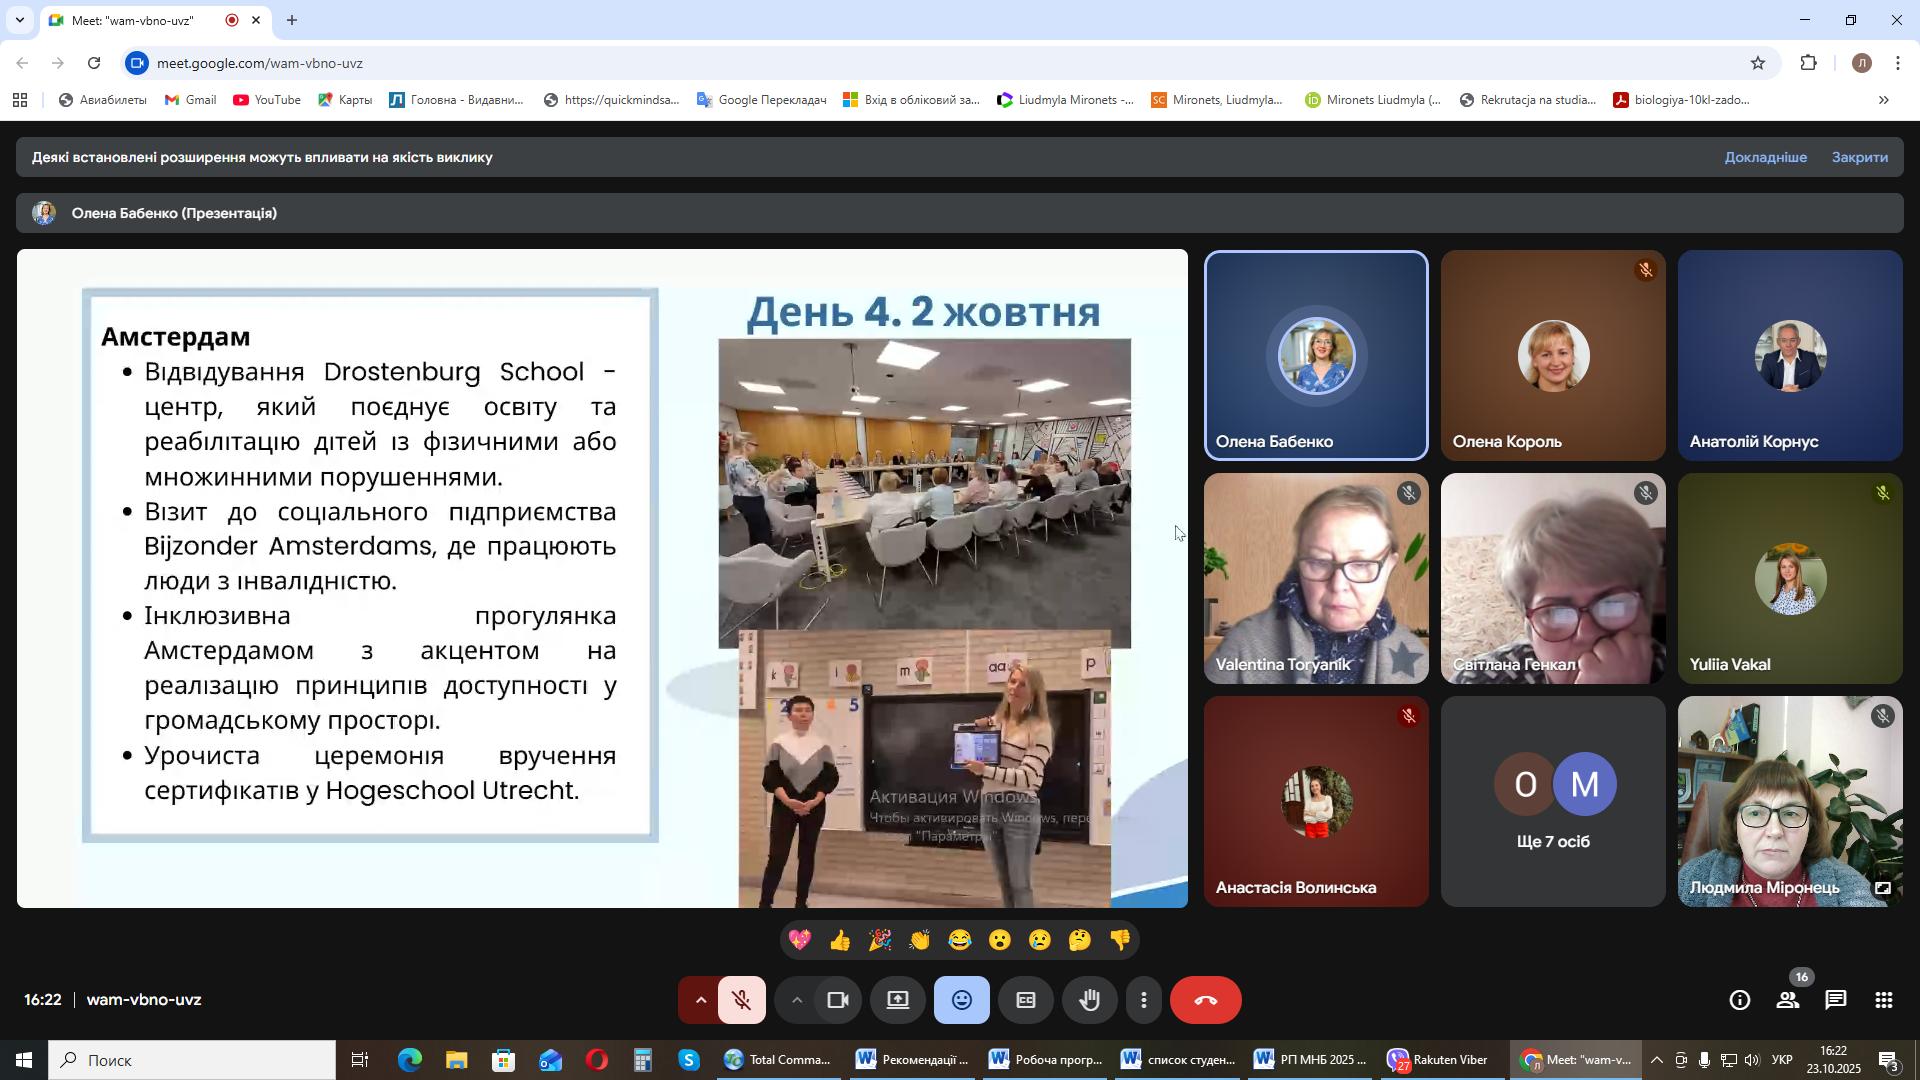Screen dimensions: 1920x1080
Task: Toggle captions button
Action: pyautogui.click(x=1025, y=1001)
